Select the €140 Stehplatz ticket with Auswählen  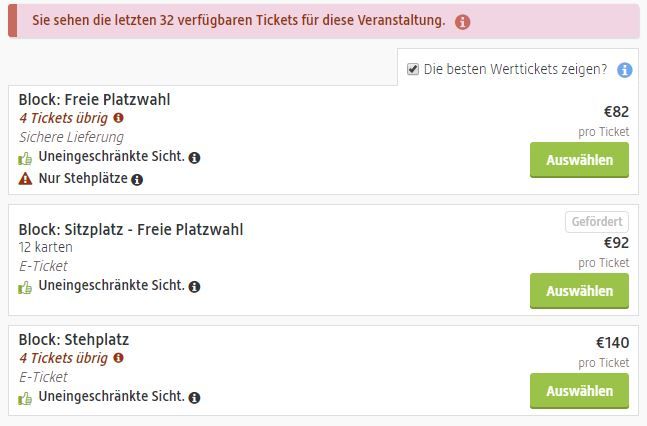(x=579, y=391)
